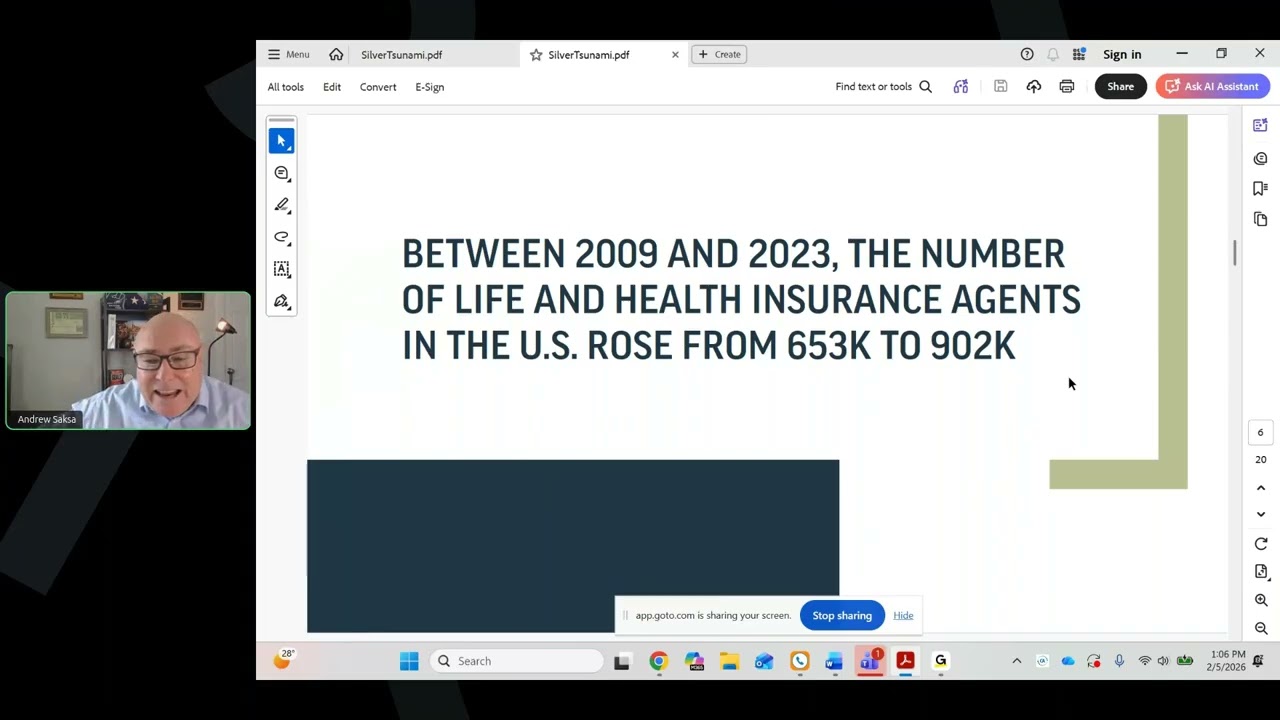The image size is (1280, 720).
Task: Click the Share button
Action: (1120, 87)
